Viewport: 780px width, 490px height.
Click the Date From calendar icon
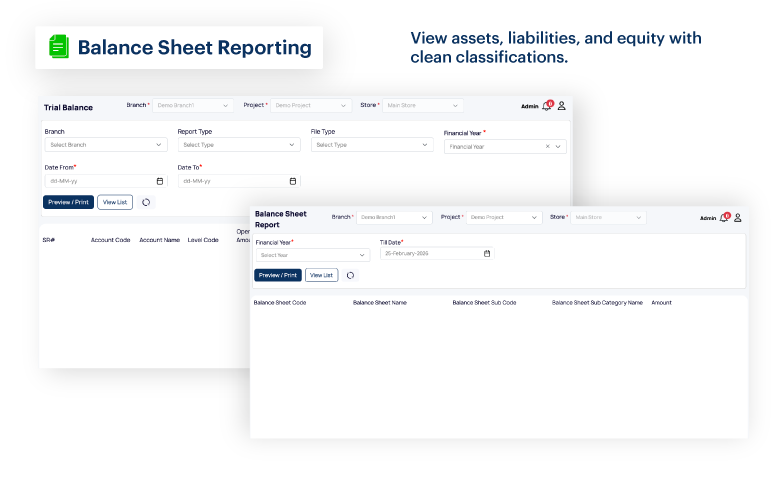click(160, 181)
